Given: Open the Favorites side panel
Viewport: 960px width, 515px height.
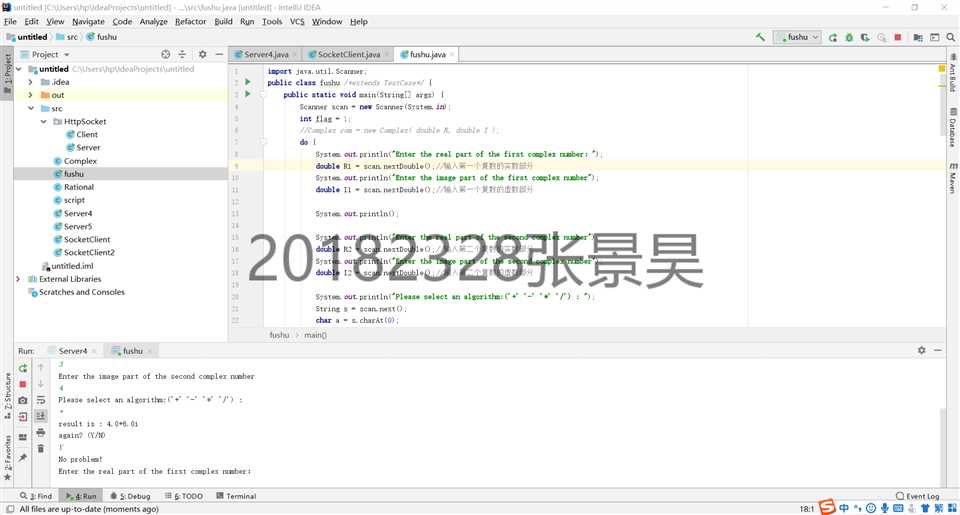Looking at the screenshot, I should pos(7,457).
